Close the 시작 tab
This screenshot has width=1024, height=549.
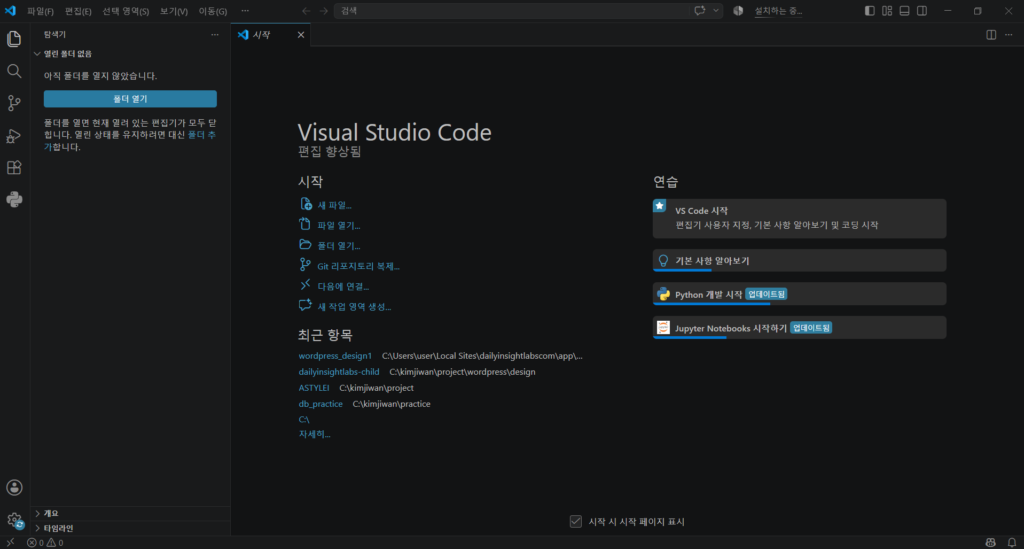pyautogui.click(x=301, y=35)
